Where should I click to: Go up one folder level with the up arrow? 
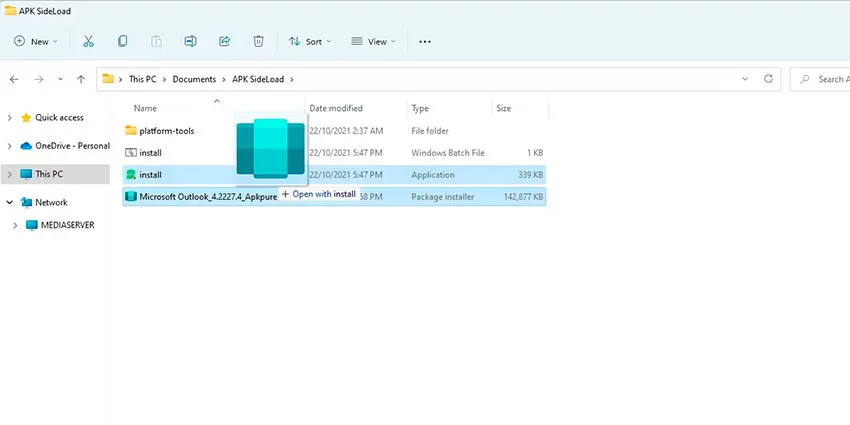81,79
